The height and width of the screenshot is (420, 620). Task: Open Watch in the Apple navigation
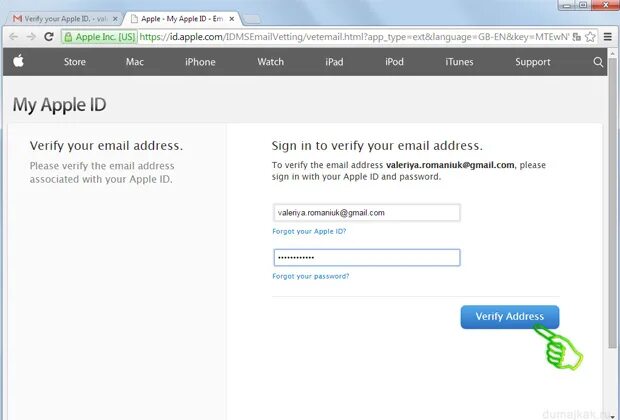[270, 62]
